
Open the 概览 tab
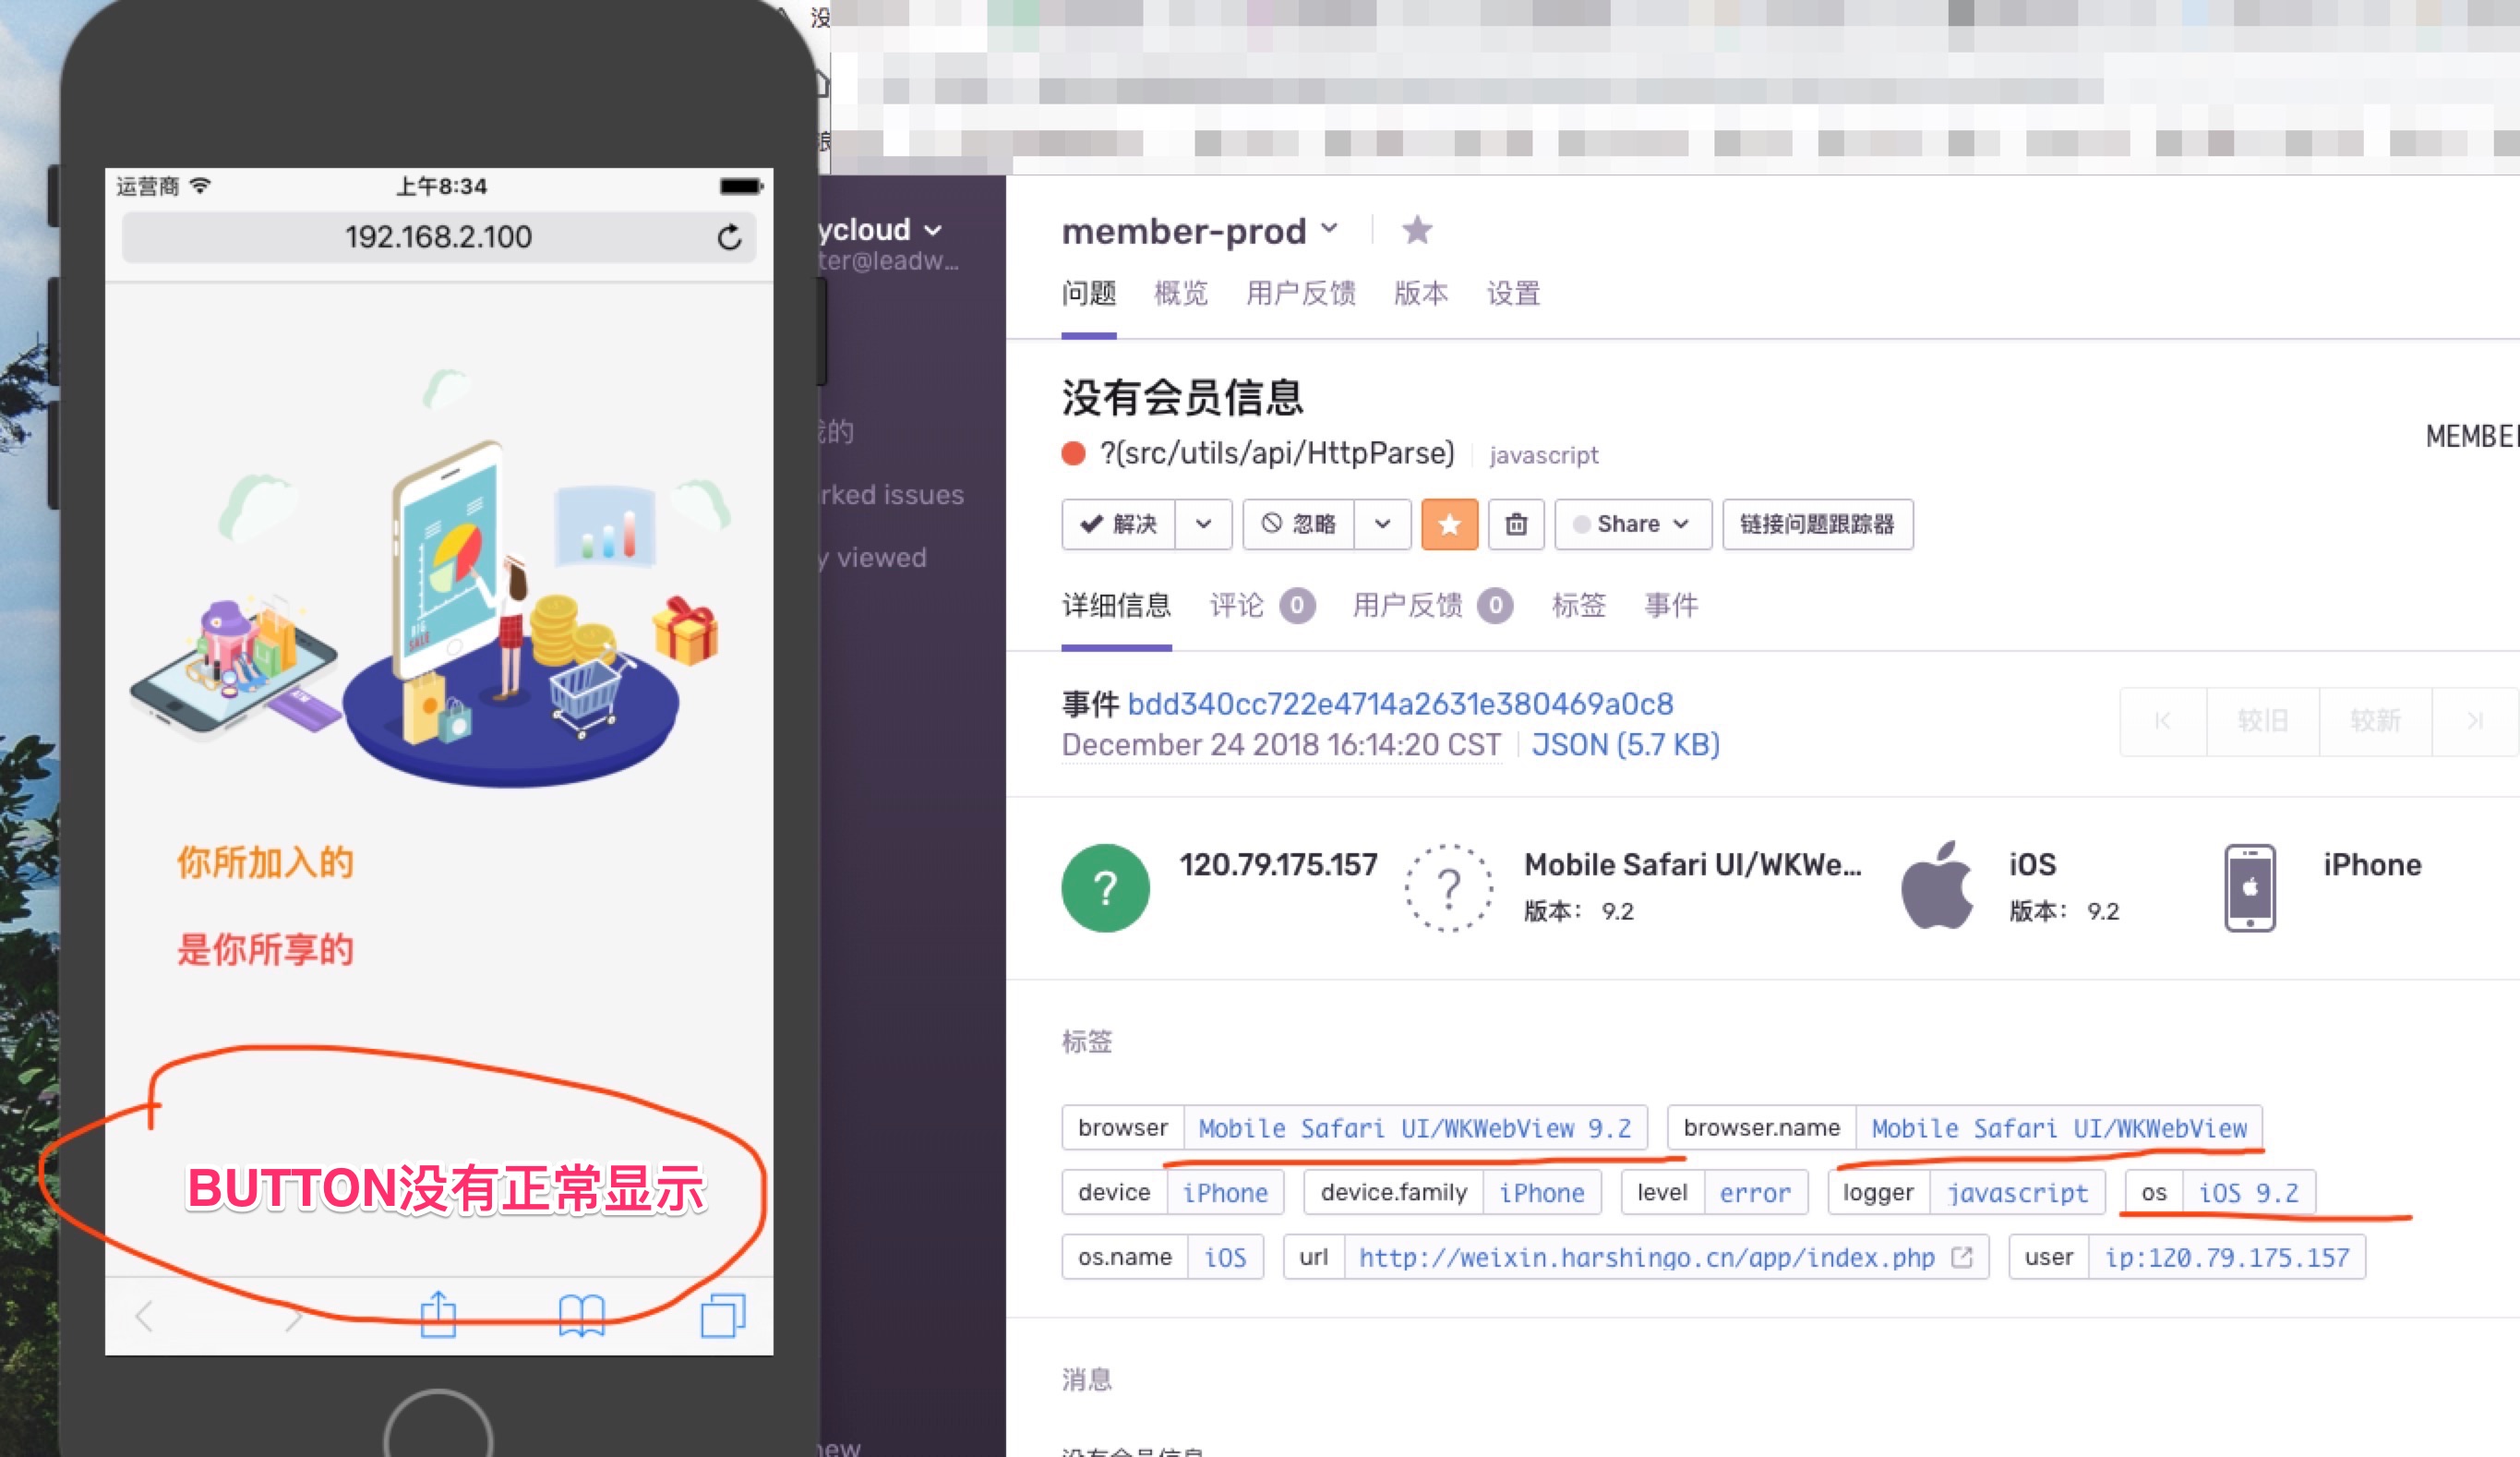(x=1181, y=294)
